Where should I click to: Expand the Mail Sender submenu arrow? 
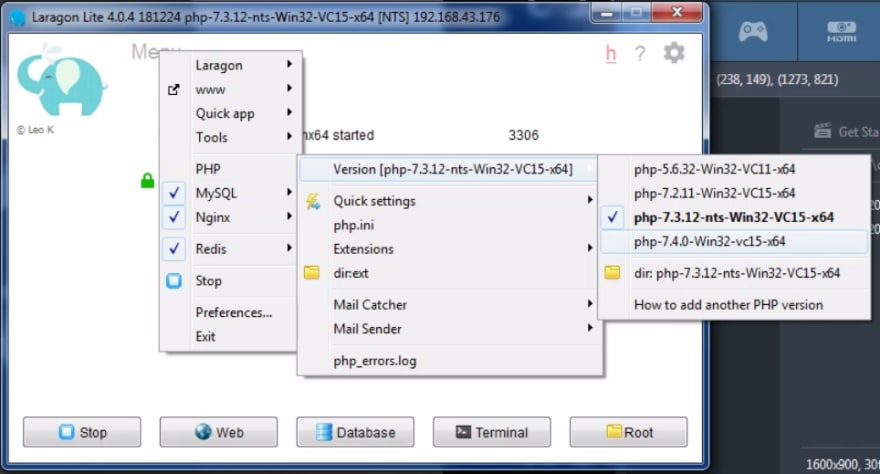590,328
